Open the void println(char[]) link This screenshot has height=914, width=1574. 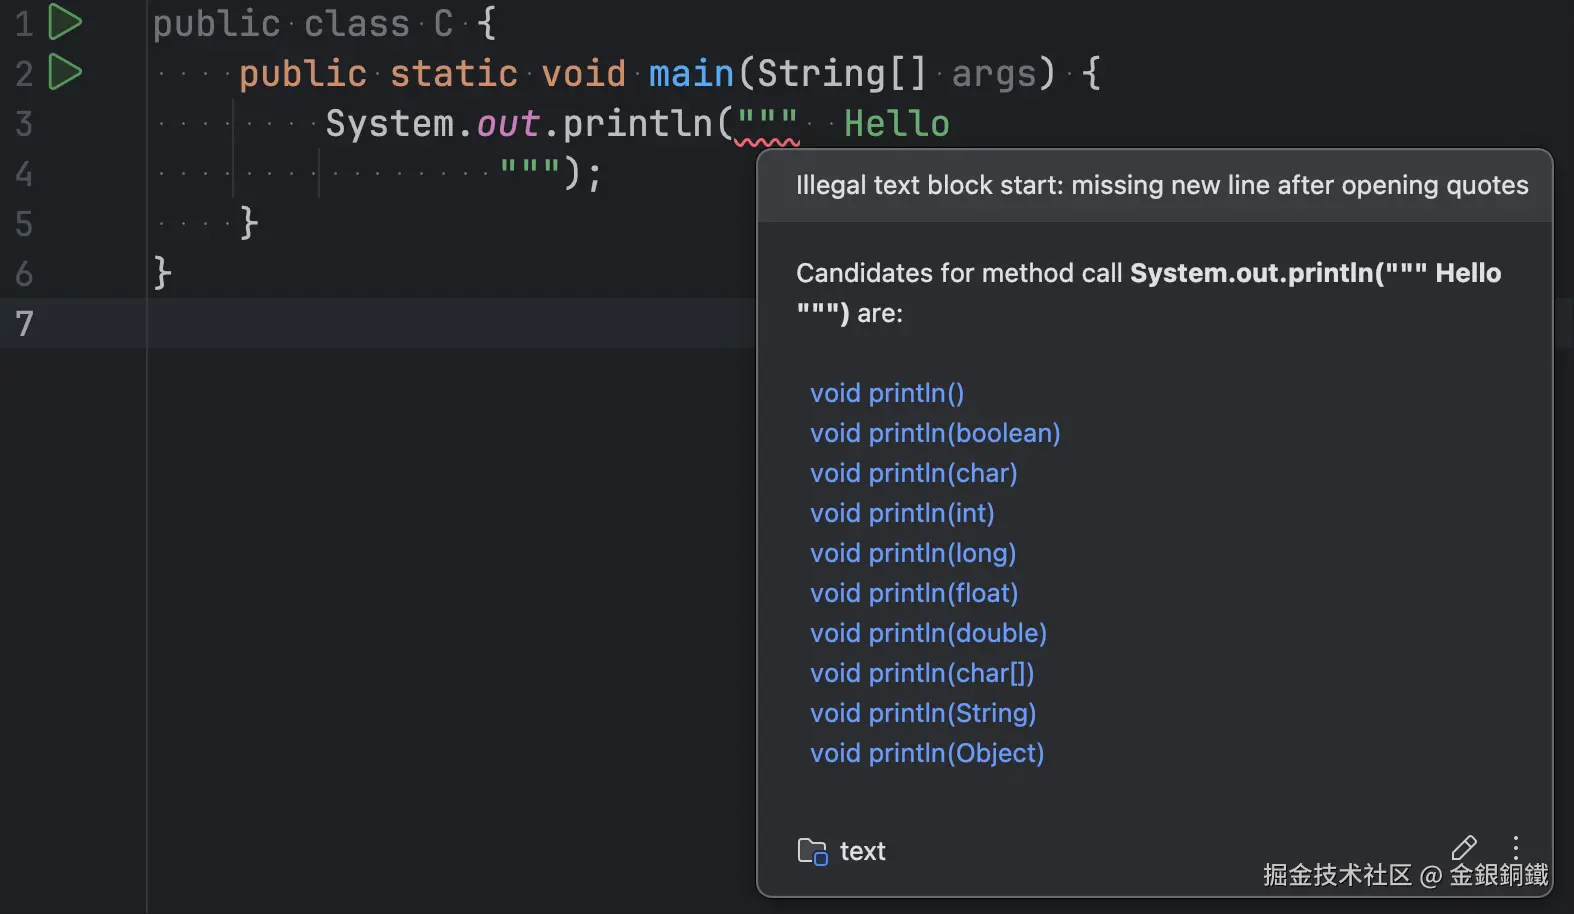coord(921,673)
